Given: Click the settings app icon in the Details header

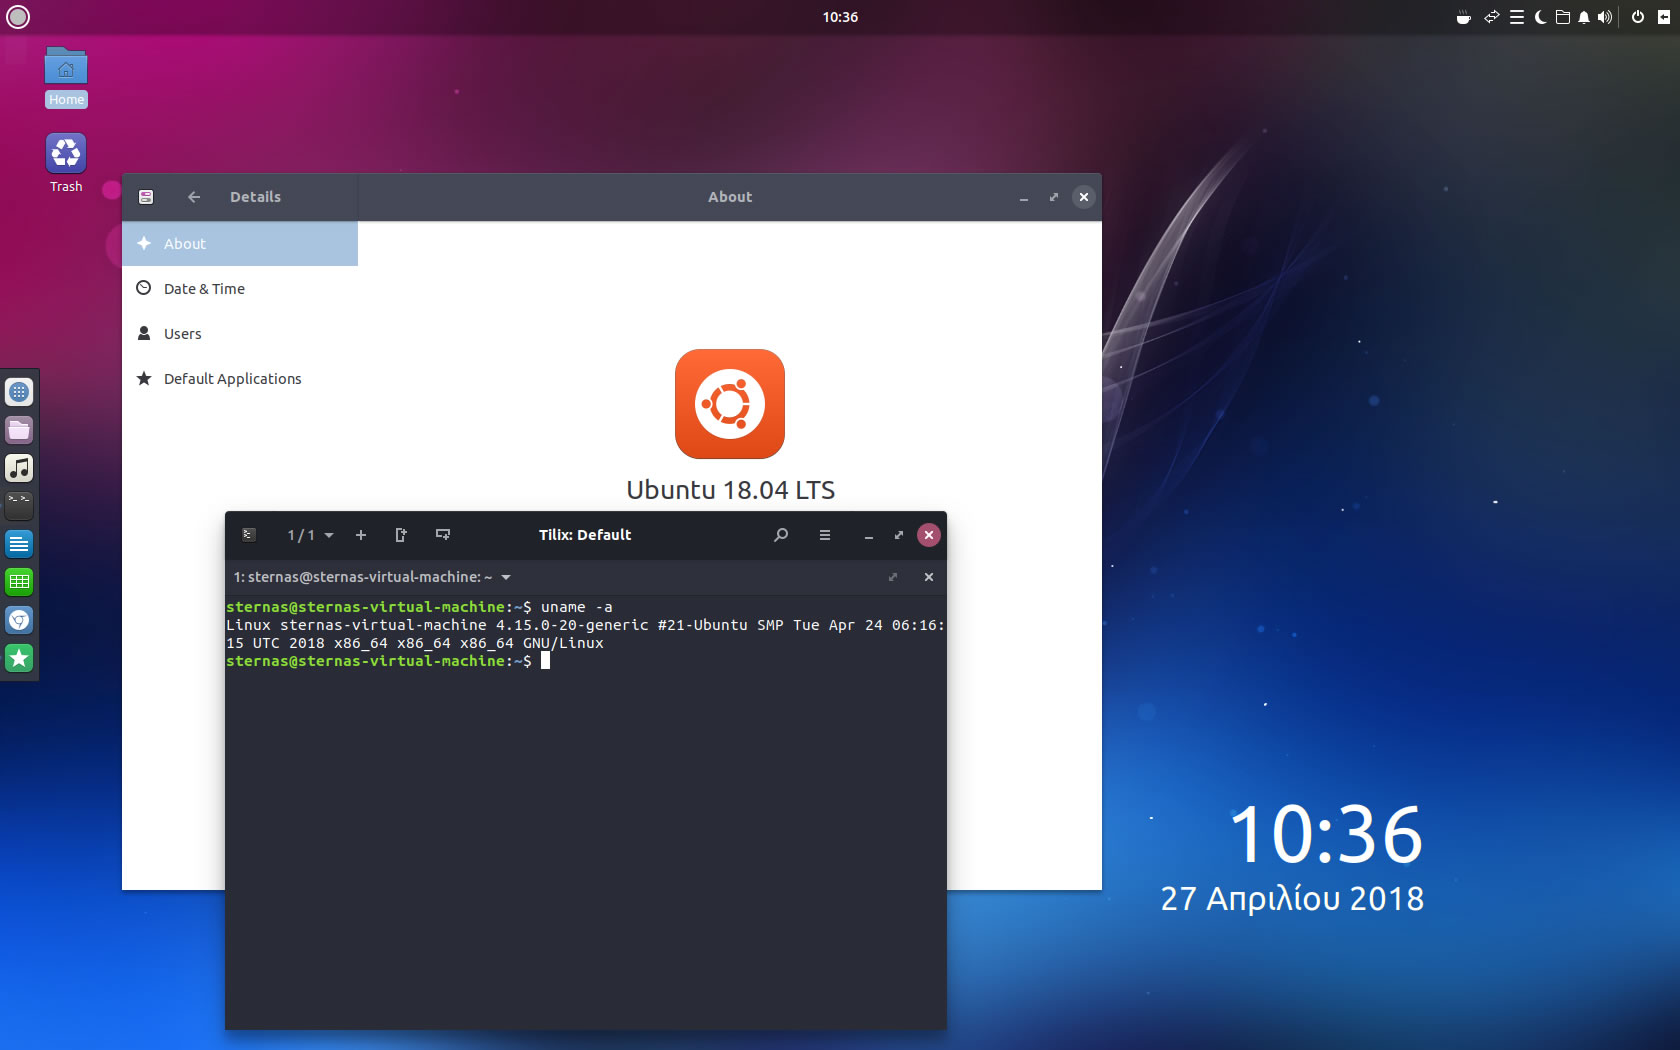Looking at the screenshot, I should coord(146,197).
